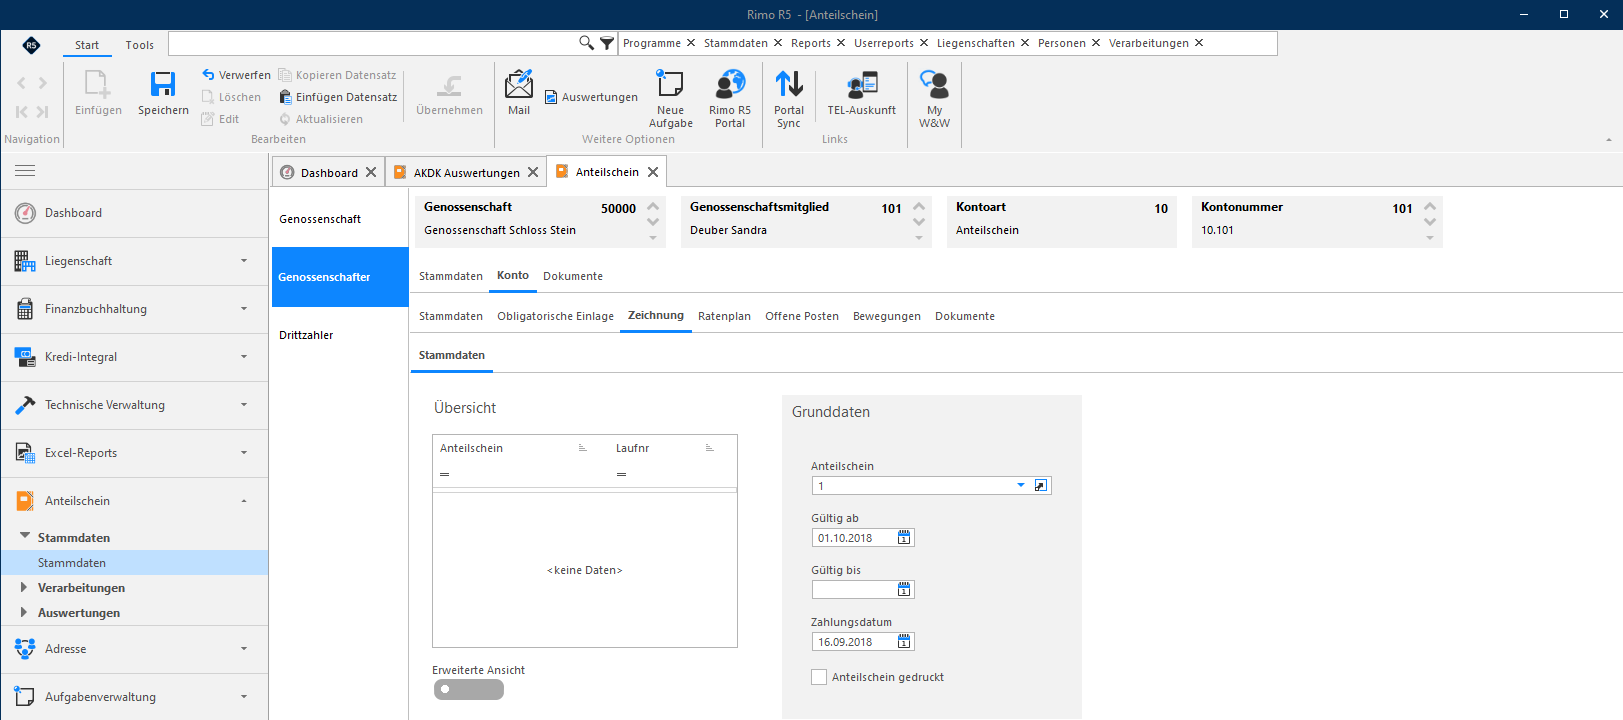The image size is (1623, 720).
Task: Click the Zahlungsdatum date field
Action: pos(854,642)
